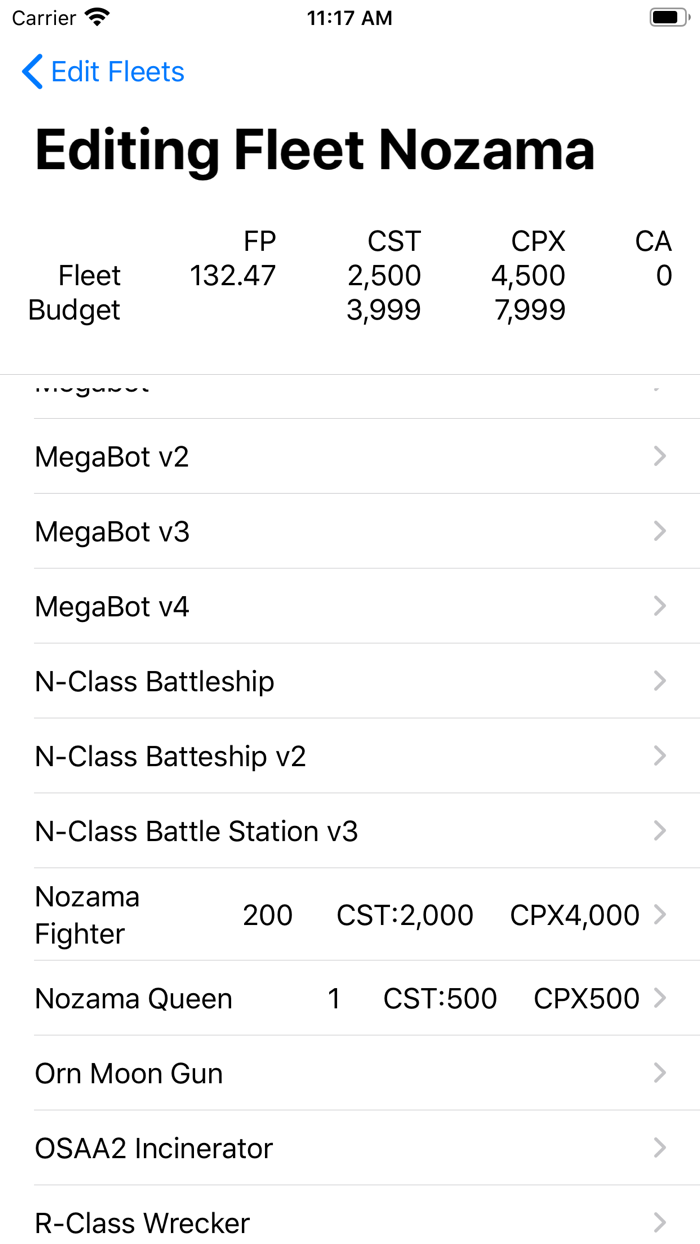This screenshot has height=1244, width=700.
Task: Select Orn Moon Gun
Action: click(x=129, y=1074)
